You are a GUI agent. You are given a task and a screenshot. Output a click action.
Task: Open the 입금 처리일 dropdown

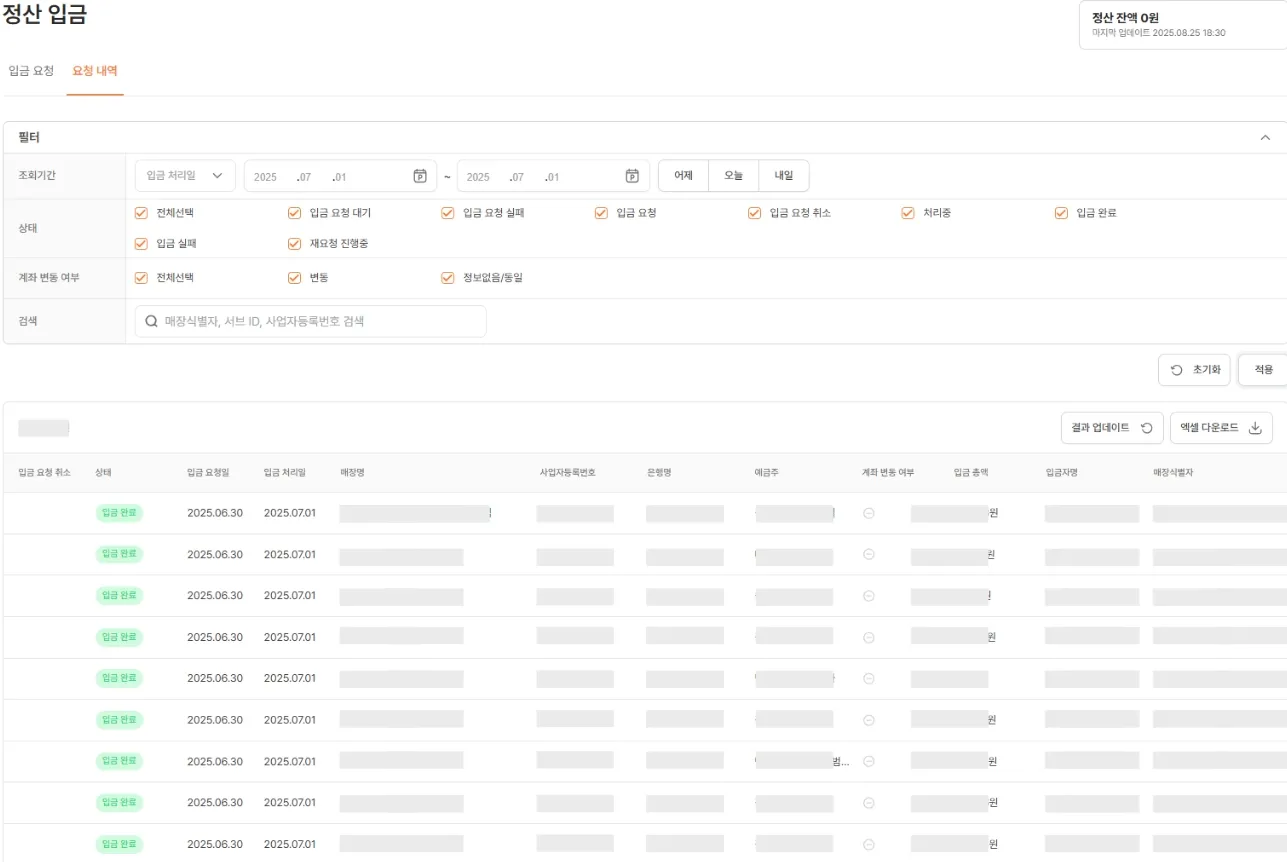185,176
